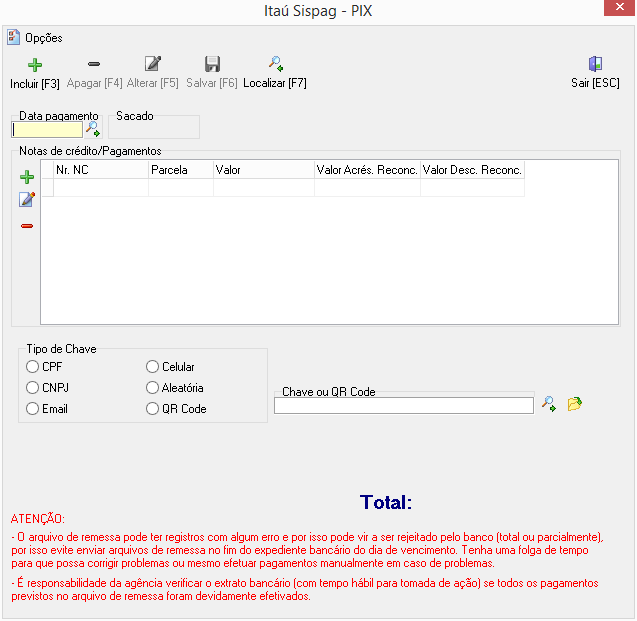Click the Sacado field box
The height and width of the screenshot is (621, 637).
tap(154, 129)
